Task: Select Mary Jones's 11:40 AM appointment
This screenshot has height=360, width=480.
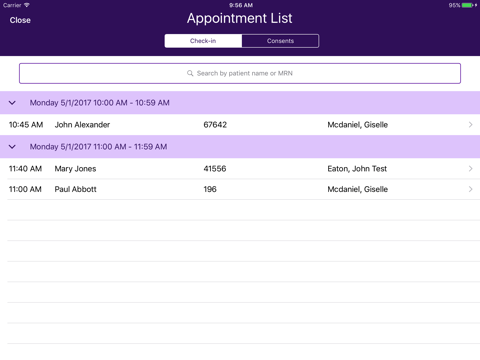Action: (x=240, y=169)
